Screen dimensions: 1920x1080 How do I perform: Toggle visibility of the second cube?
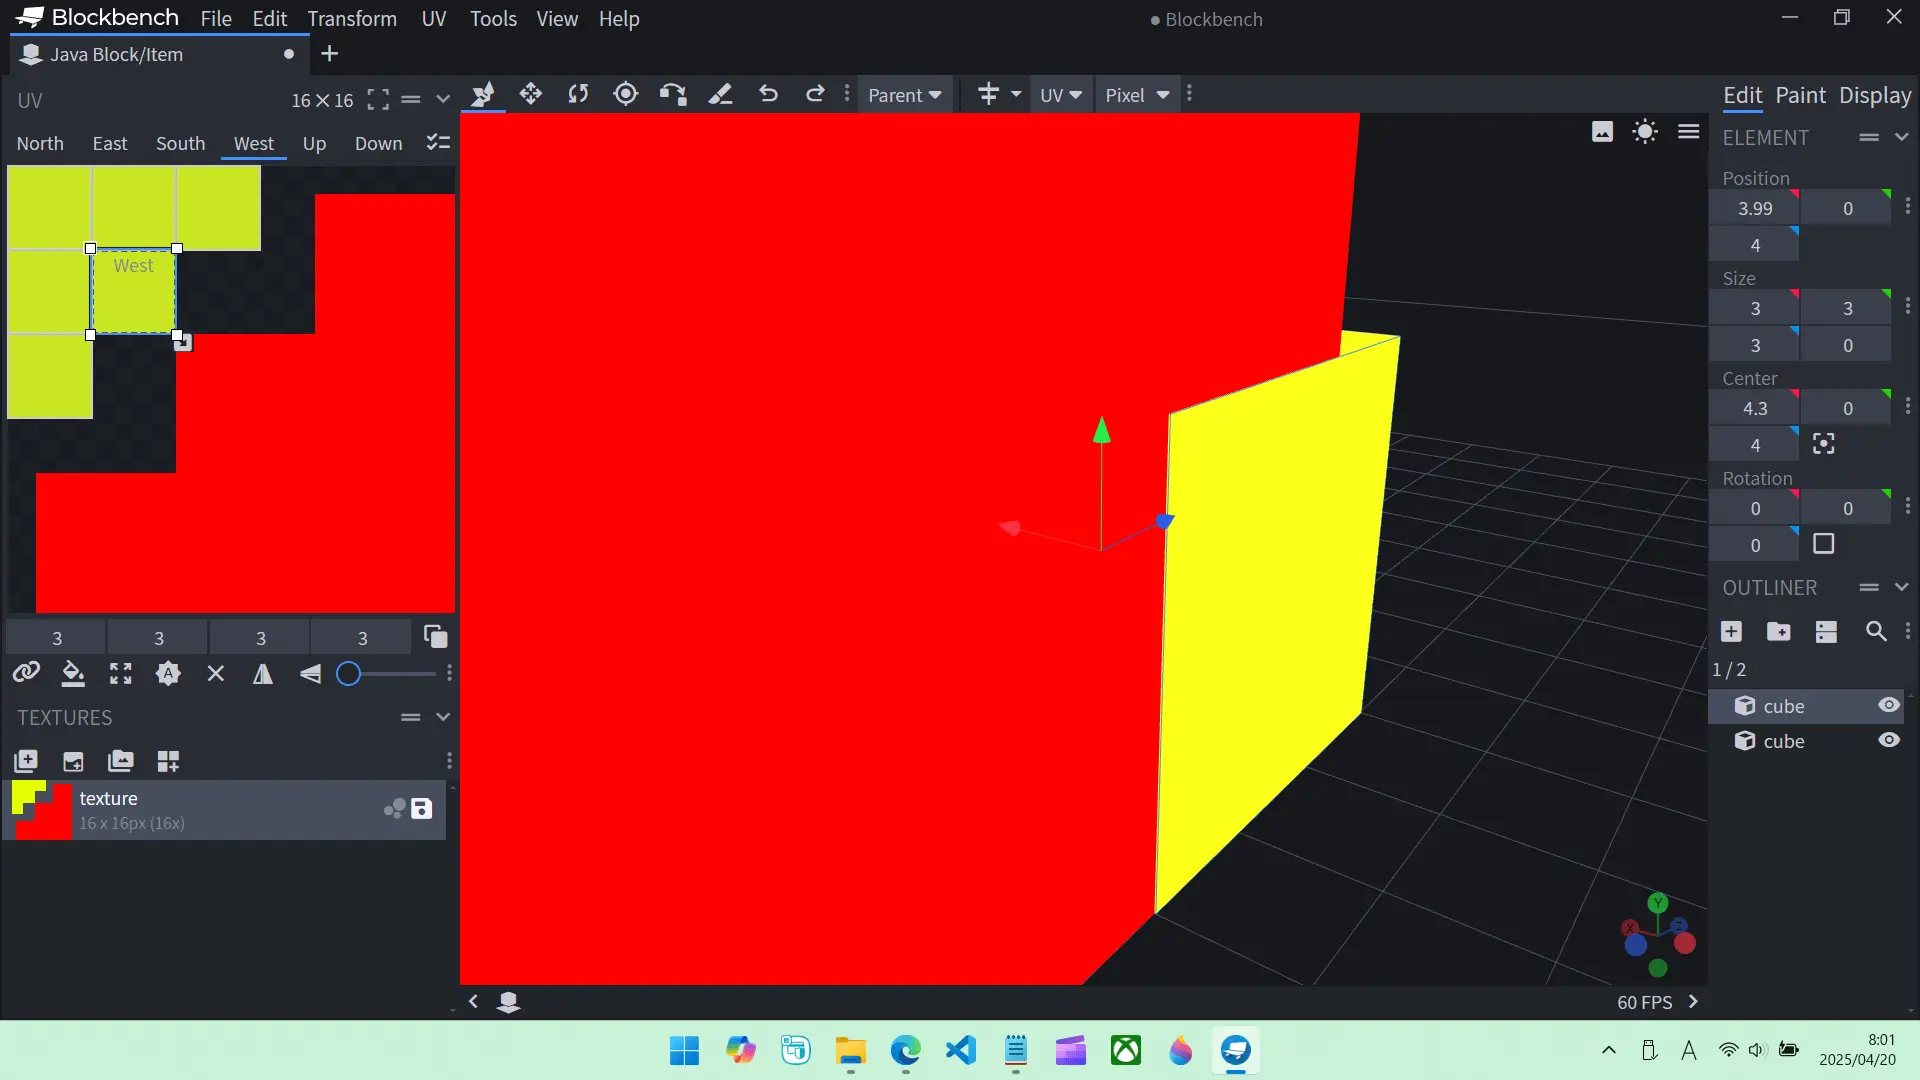[x=1888, y=740]
